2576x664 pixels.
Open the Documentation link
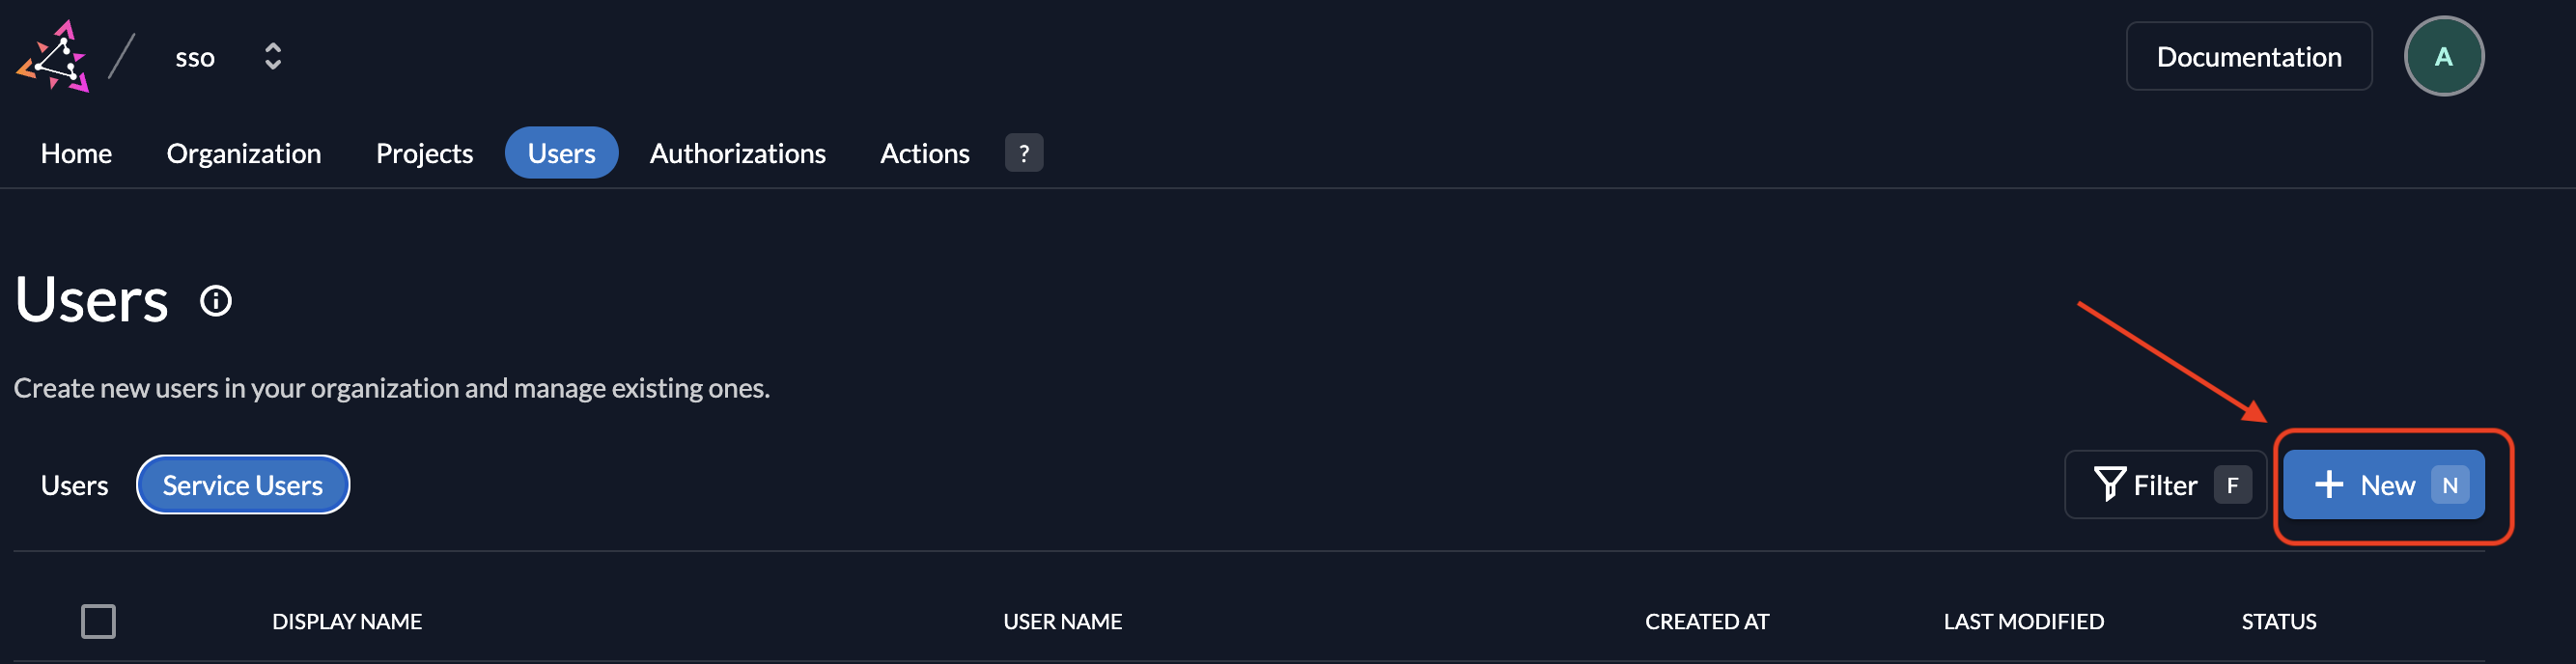pos(2248,57)
